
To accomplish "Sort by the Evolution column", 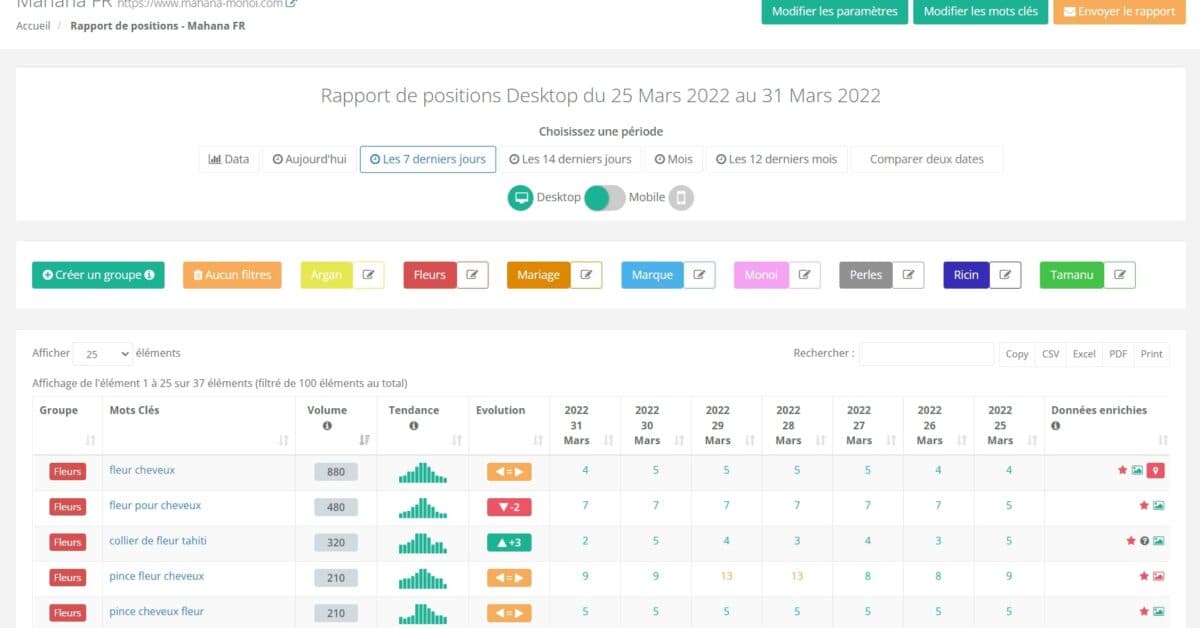I will (x=538, y=440).
